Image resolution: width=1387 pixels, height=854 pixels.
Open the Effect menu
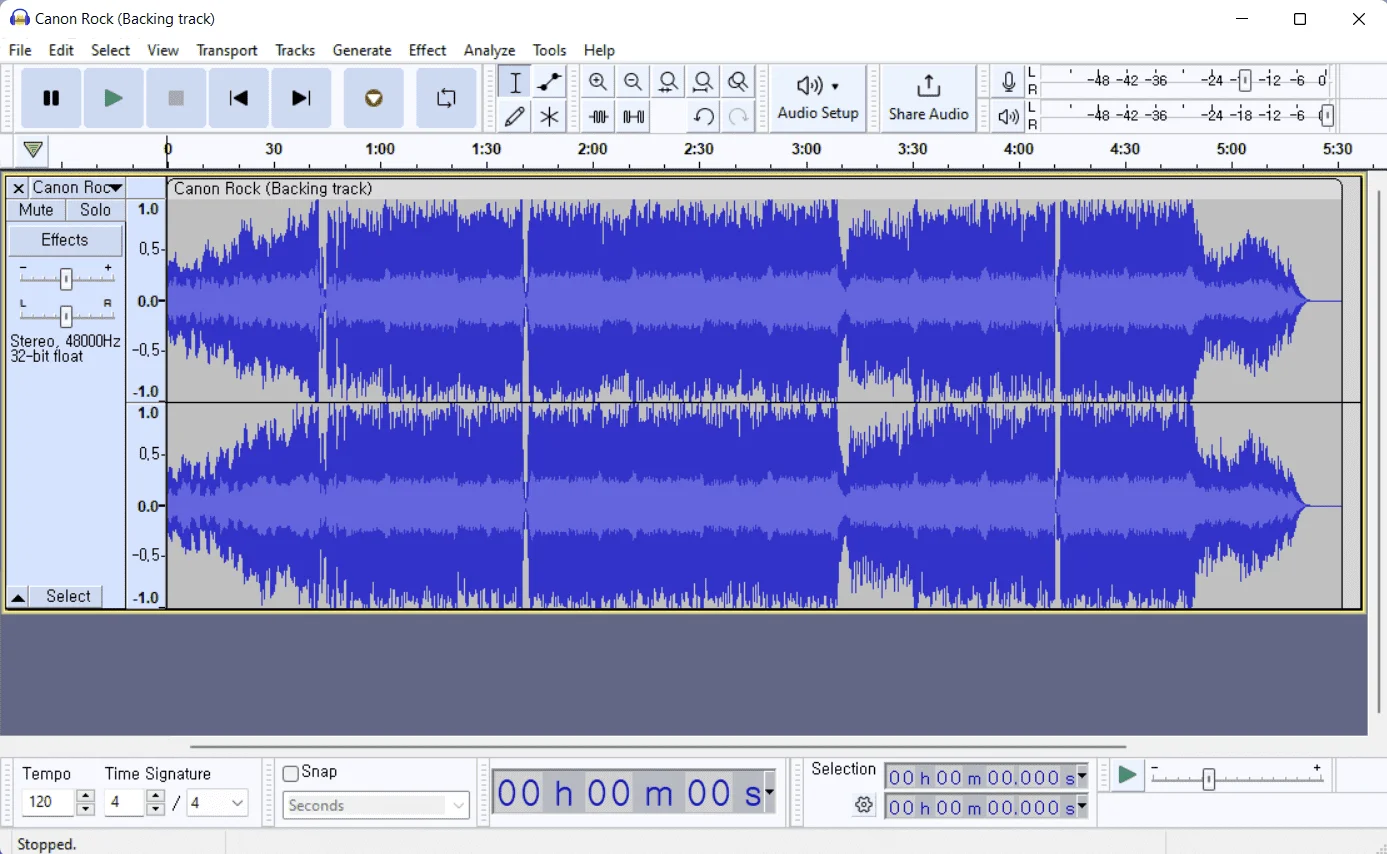click(427, 50)
